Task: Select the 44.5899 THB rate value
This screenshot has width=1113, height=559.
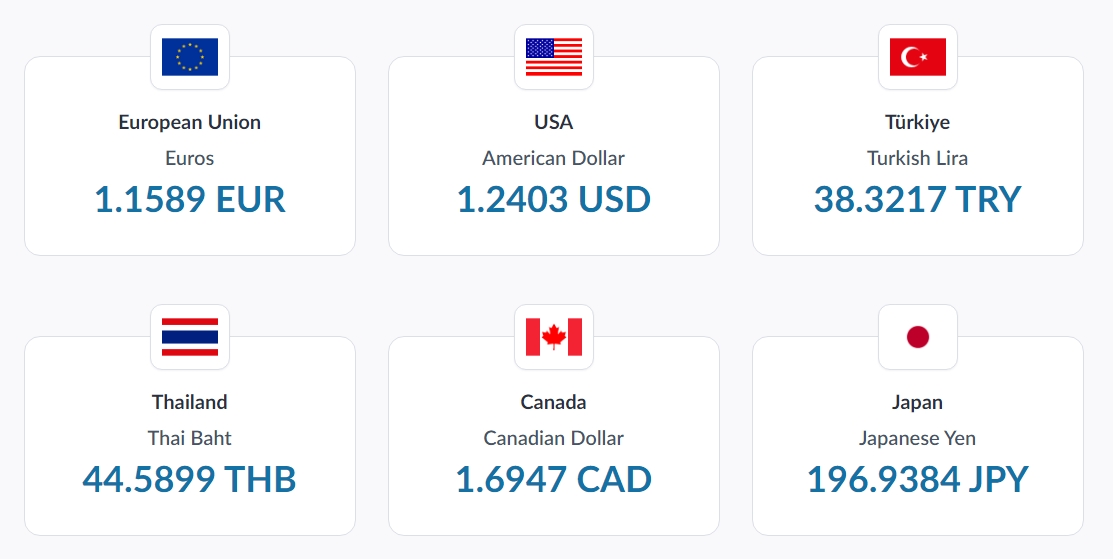Action: (190, 480)
